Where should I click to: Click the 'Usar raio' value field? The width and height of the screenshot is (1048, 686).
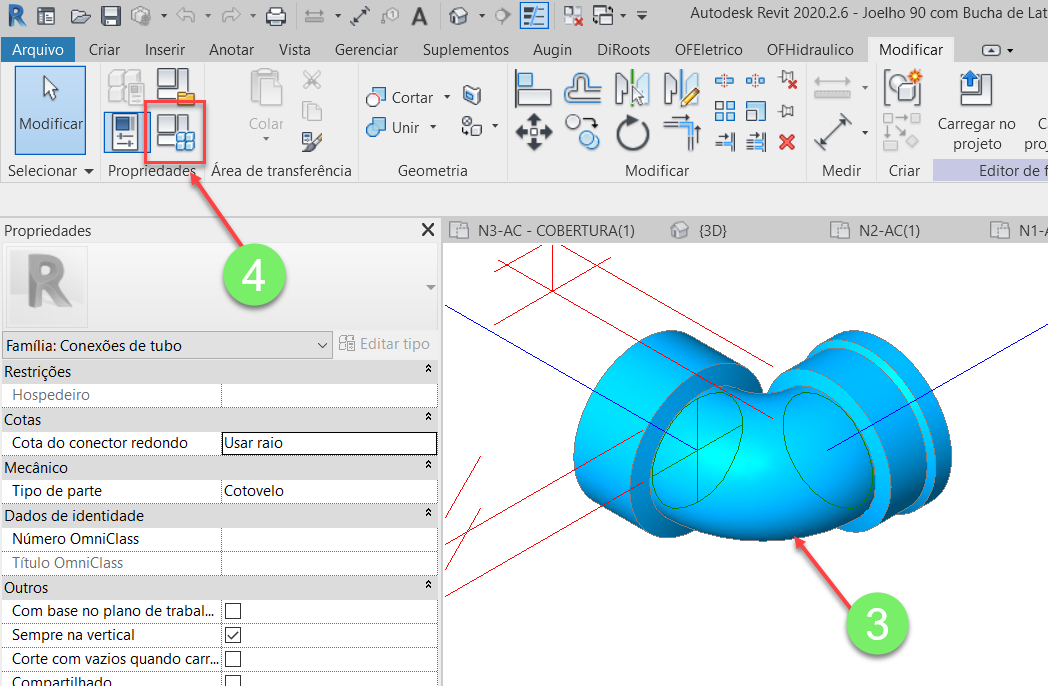coord(328,443)
